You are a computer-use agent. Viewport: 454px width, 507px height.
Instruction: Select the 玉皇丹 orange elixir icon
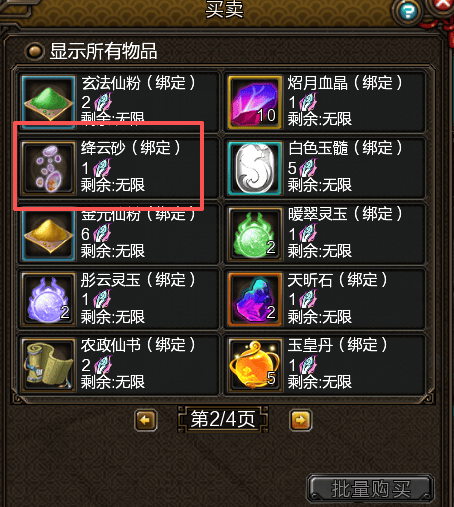(x=255, y=365)
